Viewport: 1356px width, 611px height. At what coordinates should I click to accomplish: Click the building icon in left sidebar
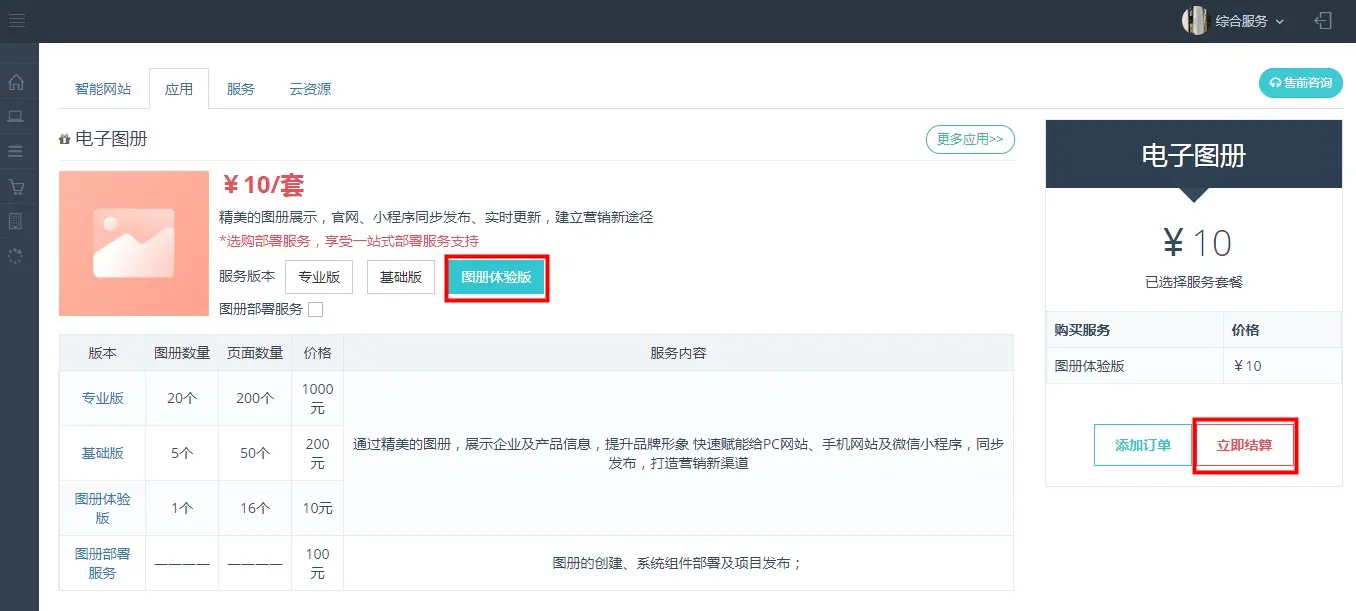pyautogui.click(x=16, y=221)
